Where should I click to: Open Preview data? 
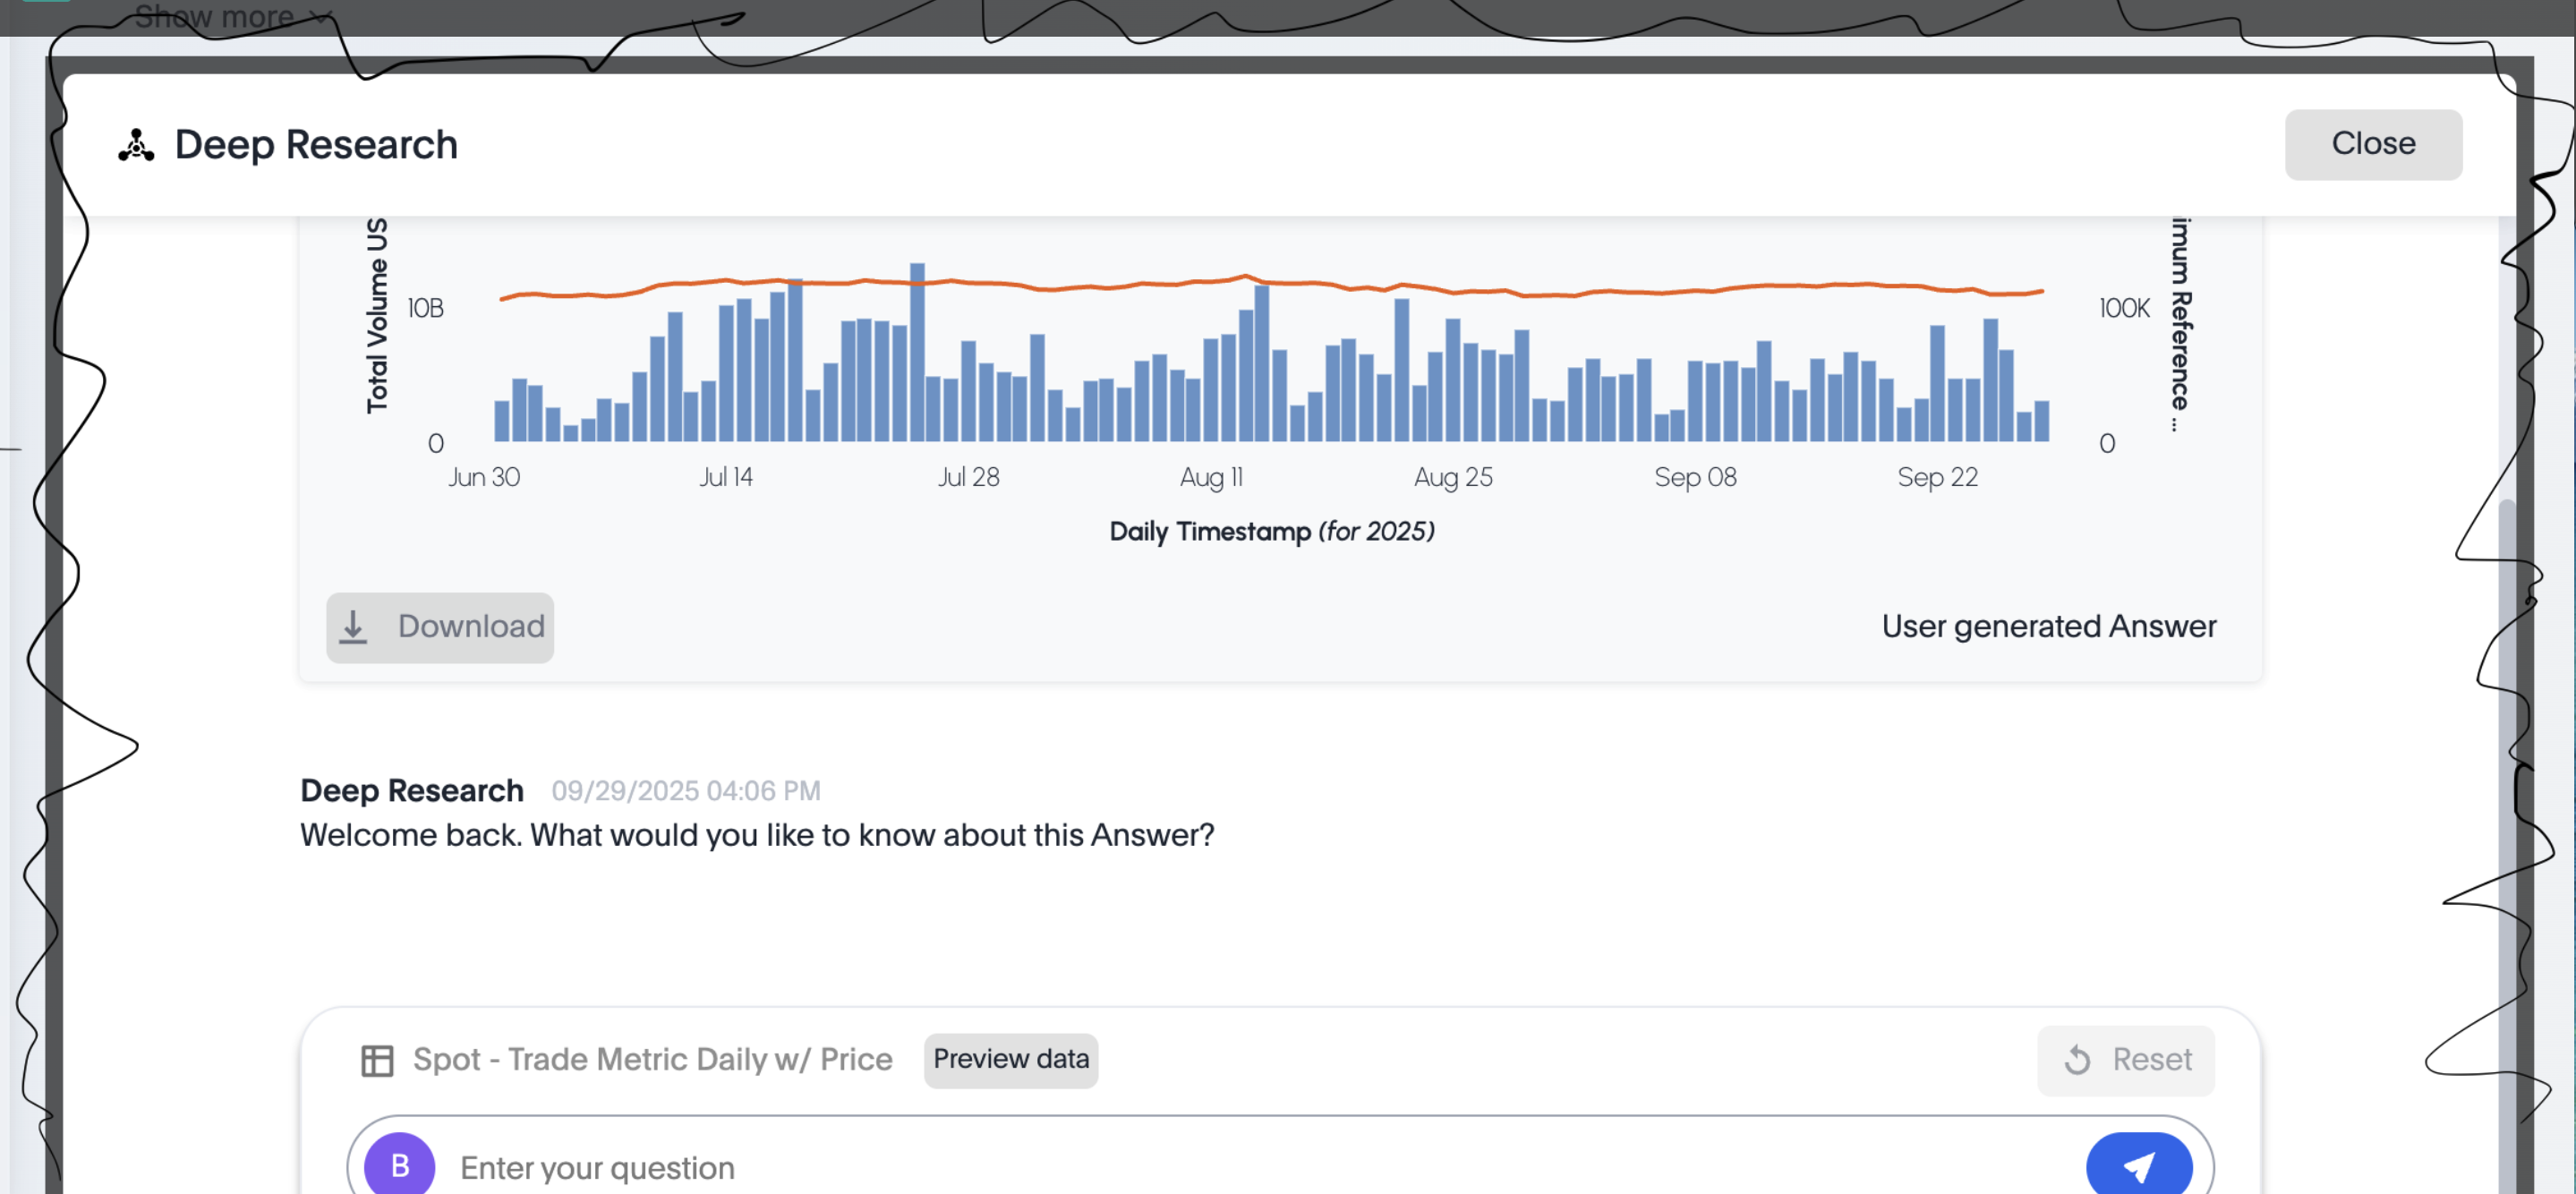point(1010,1059)
